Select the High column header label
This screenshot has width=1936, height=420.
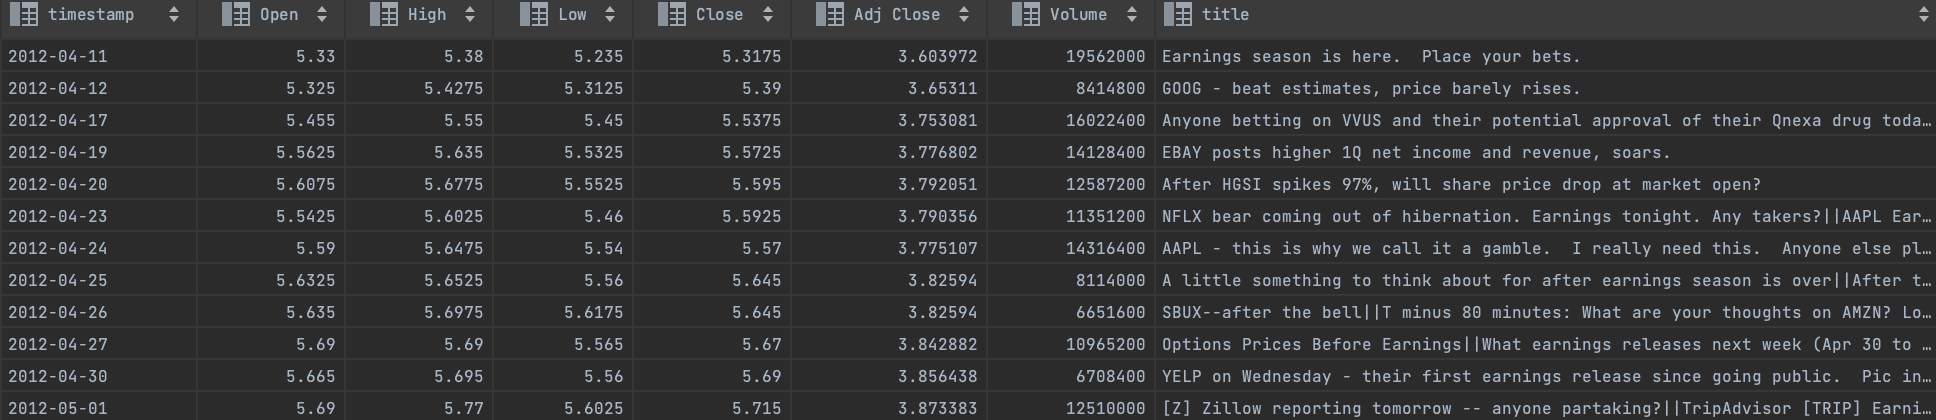[x=427, y=15]
